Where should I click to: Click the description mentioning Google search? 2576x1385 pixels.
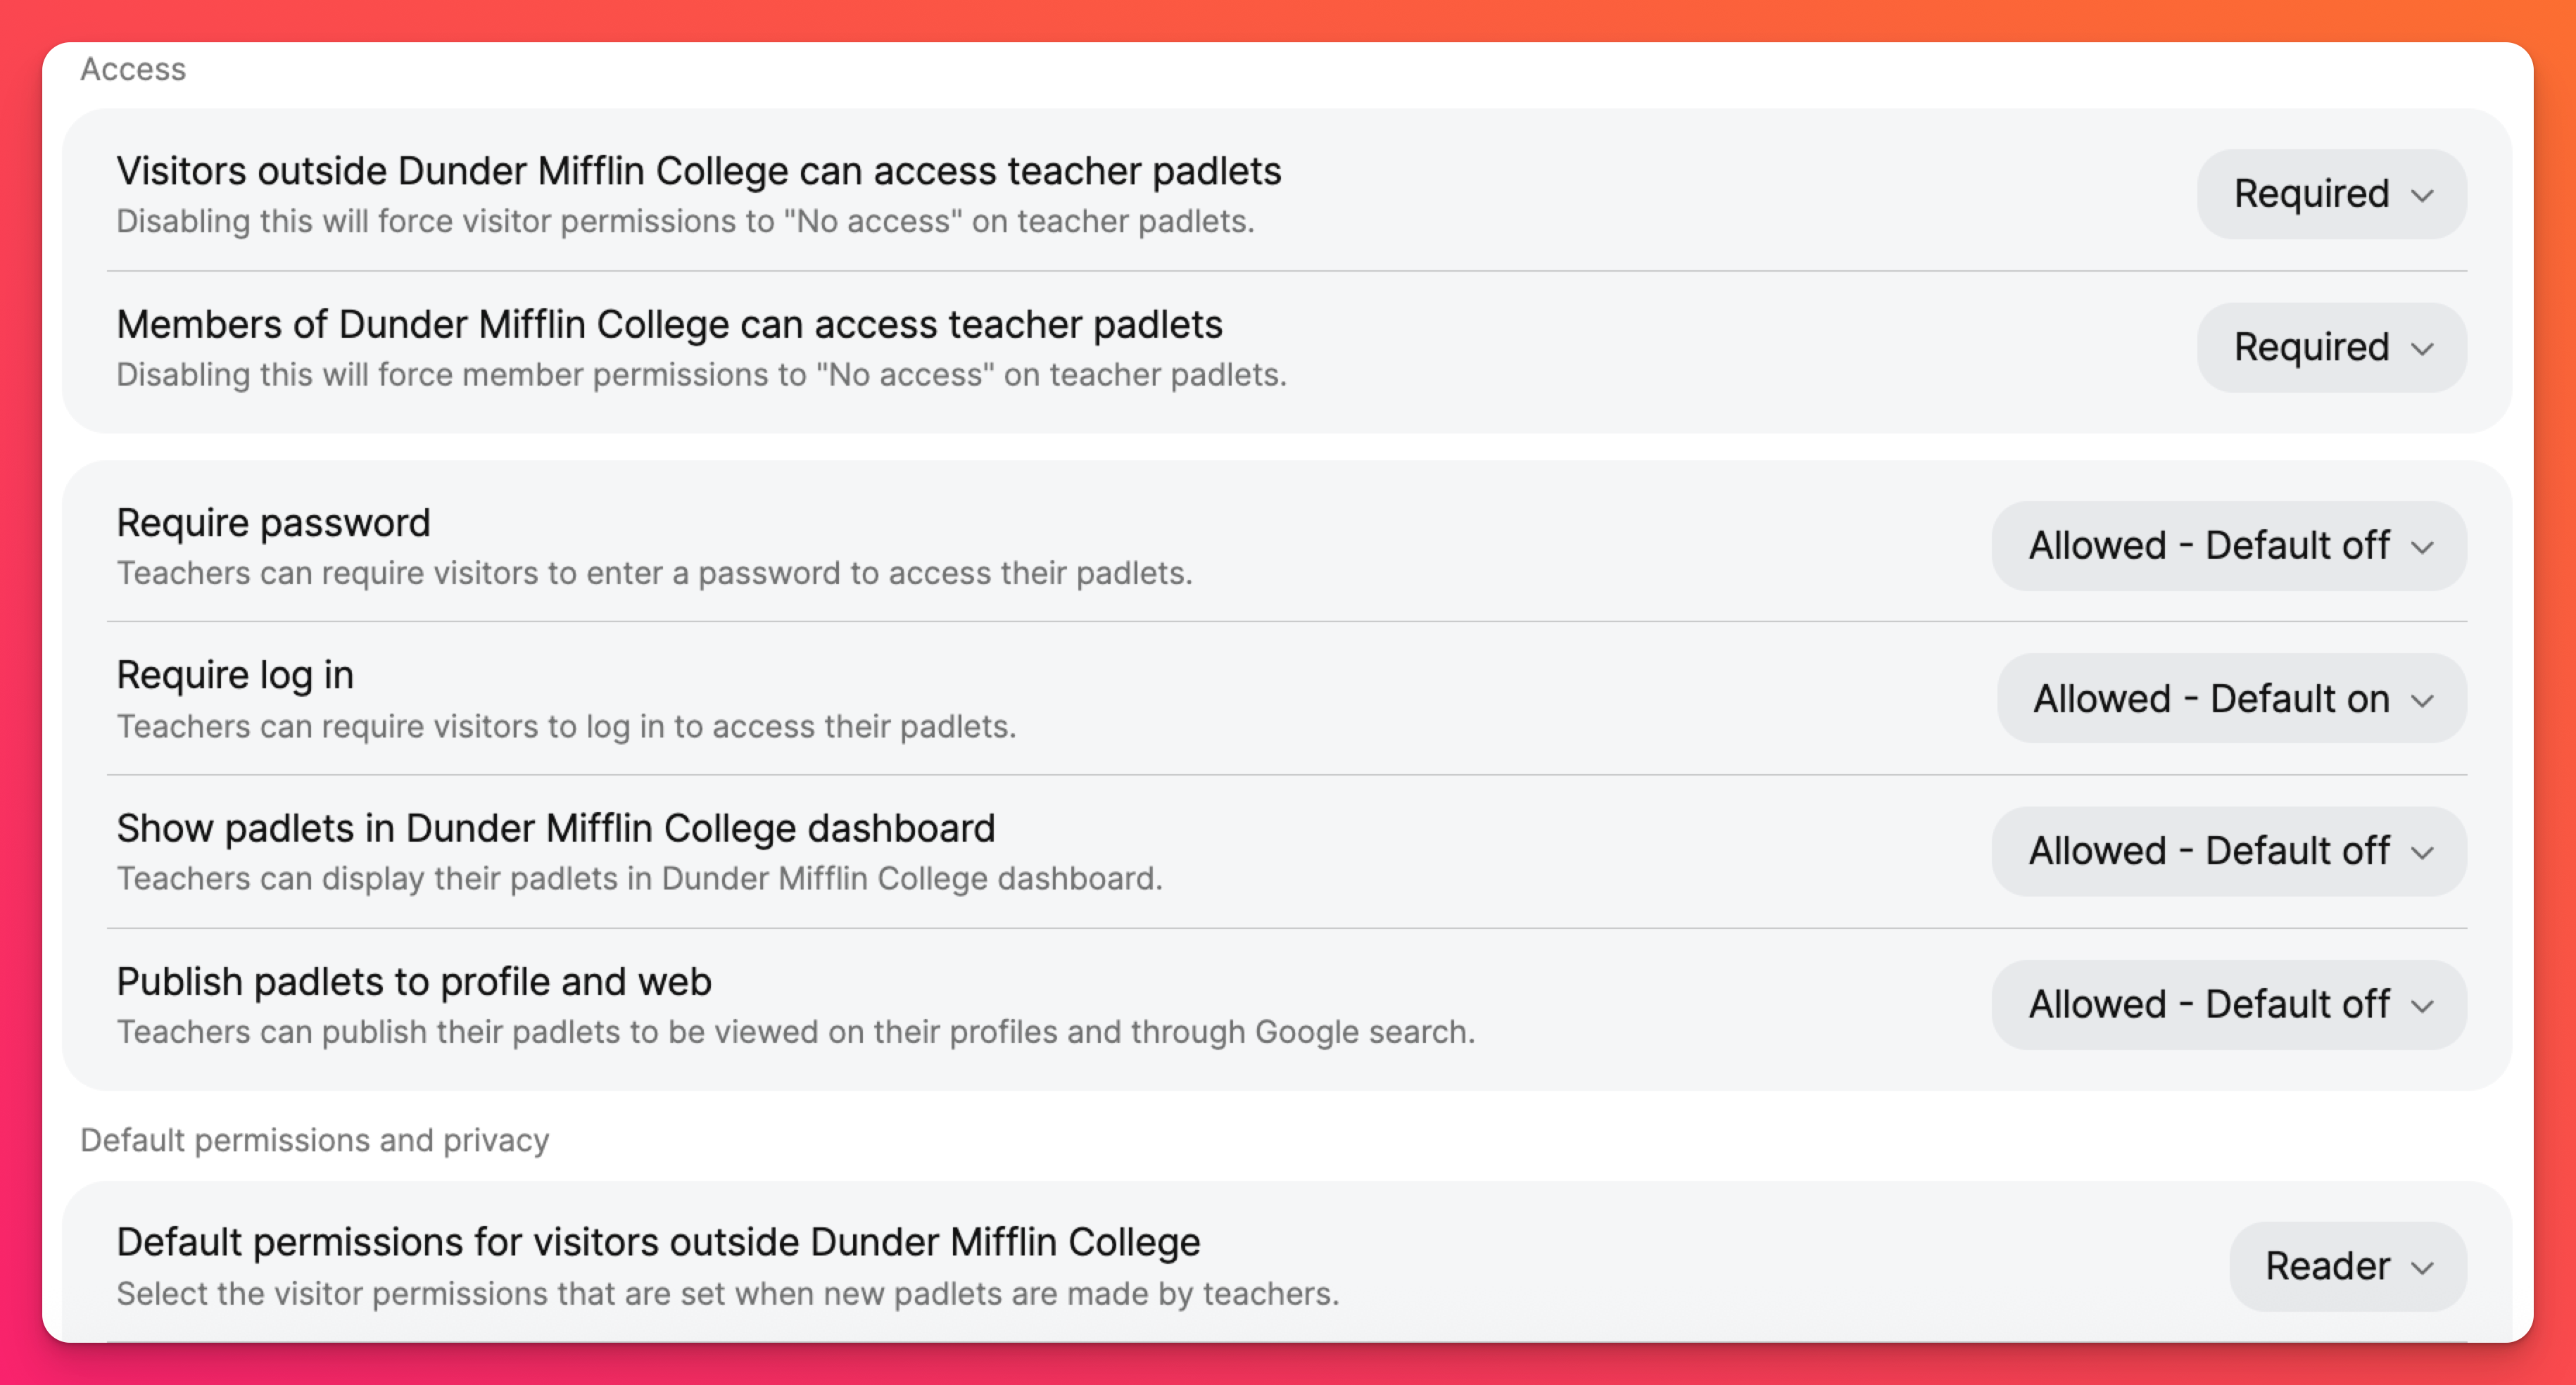[x=795, y=1032]
